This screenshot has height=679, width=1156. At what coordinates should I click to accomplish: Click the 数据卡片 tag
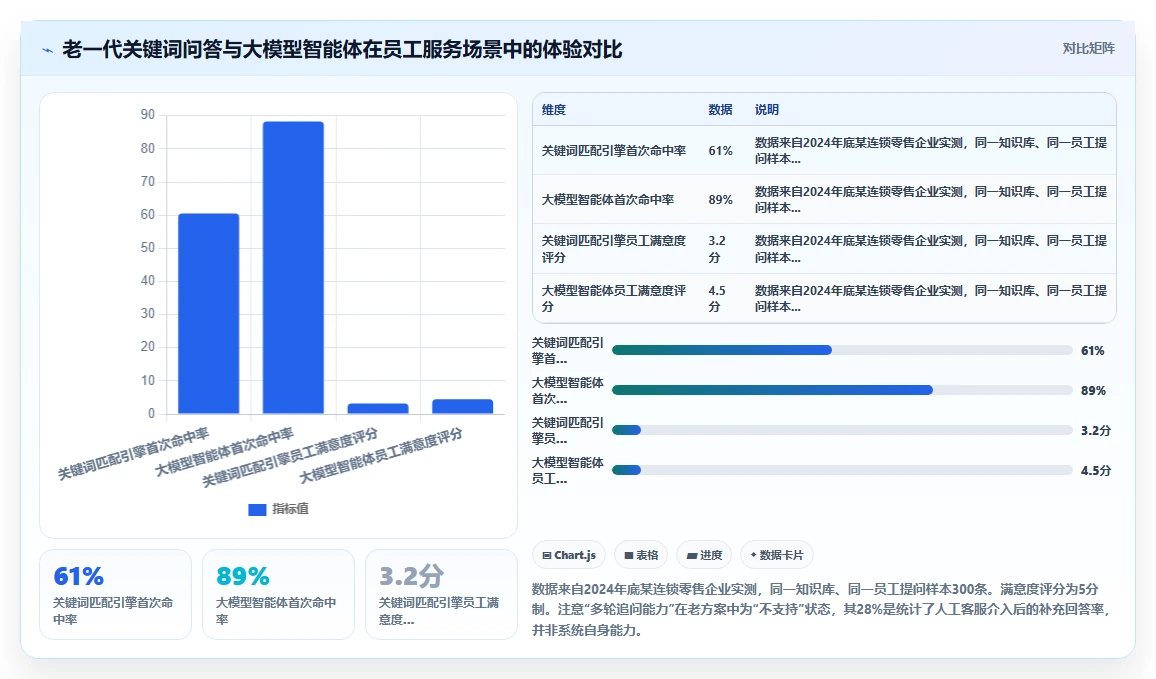tap(776, 555)
